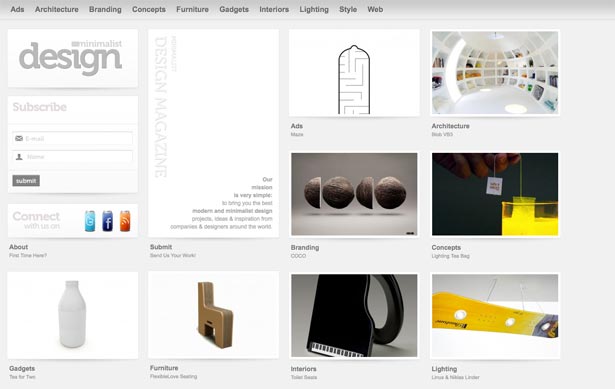
Task: Click the submit button
Action: [x=26, y=181]
